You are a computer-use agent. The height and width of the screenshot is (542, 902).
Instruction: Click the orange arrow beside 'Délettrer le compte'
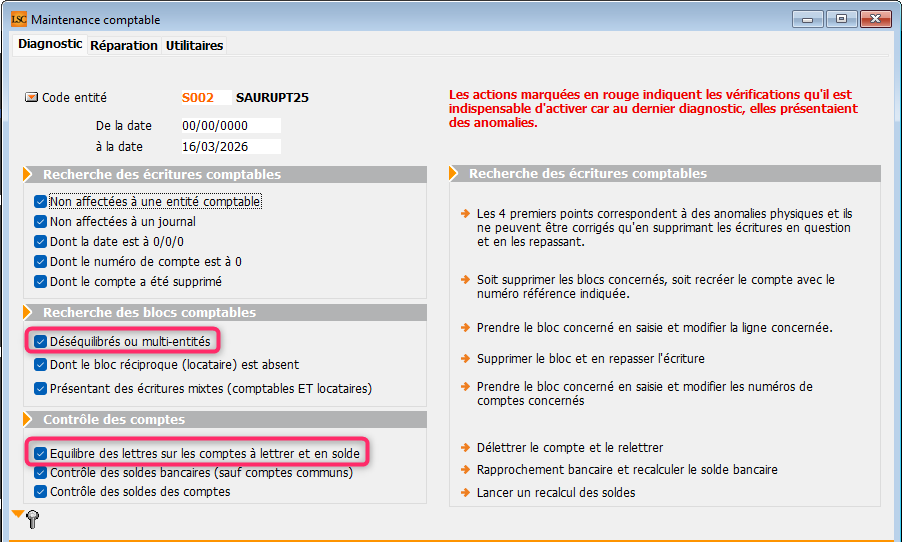(x=464, y=448)
